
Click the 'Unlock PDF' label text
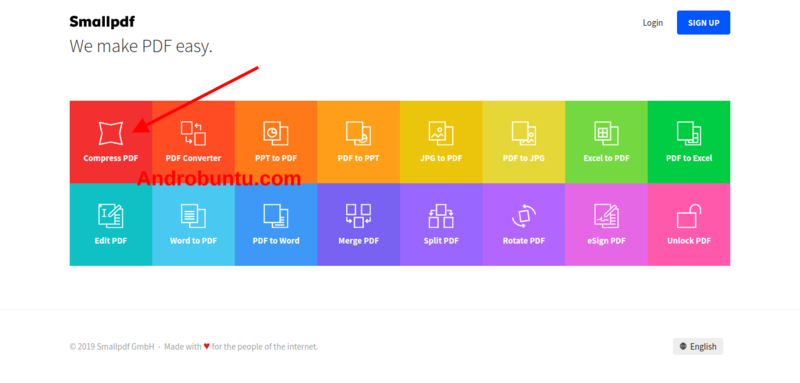[x=689, y=241]
